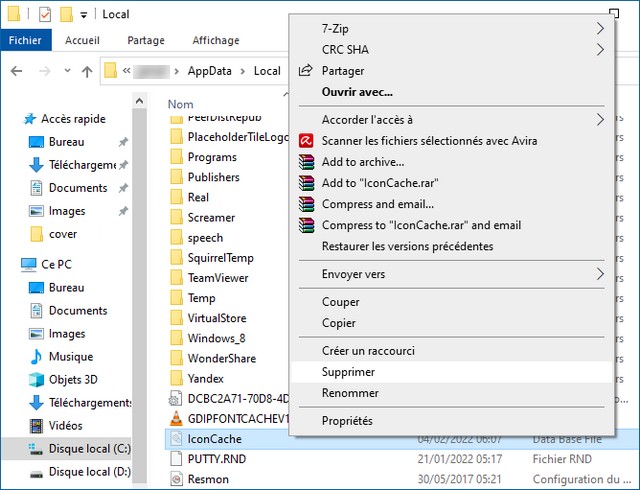The height and width of the screenshot is (490, 640).
Task: Click the Disque local (C:) drive icon
Action: [x=35, y=449]
